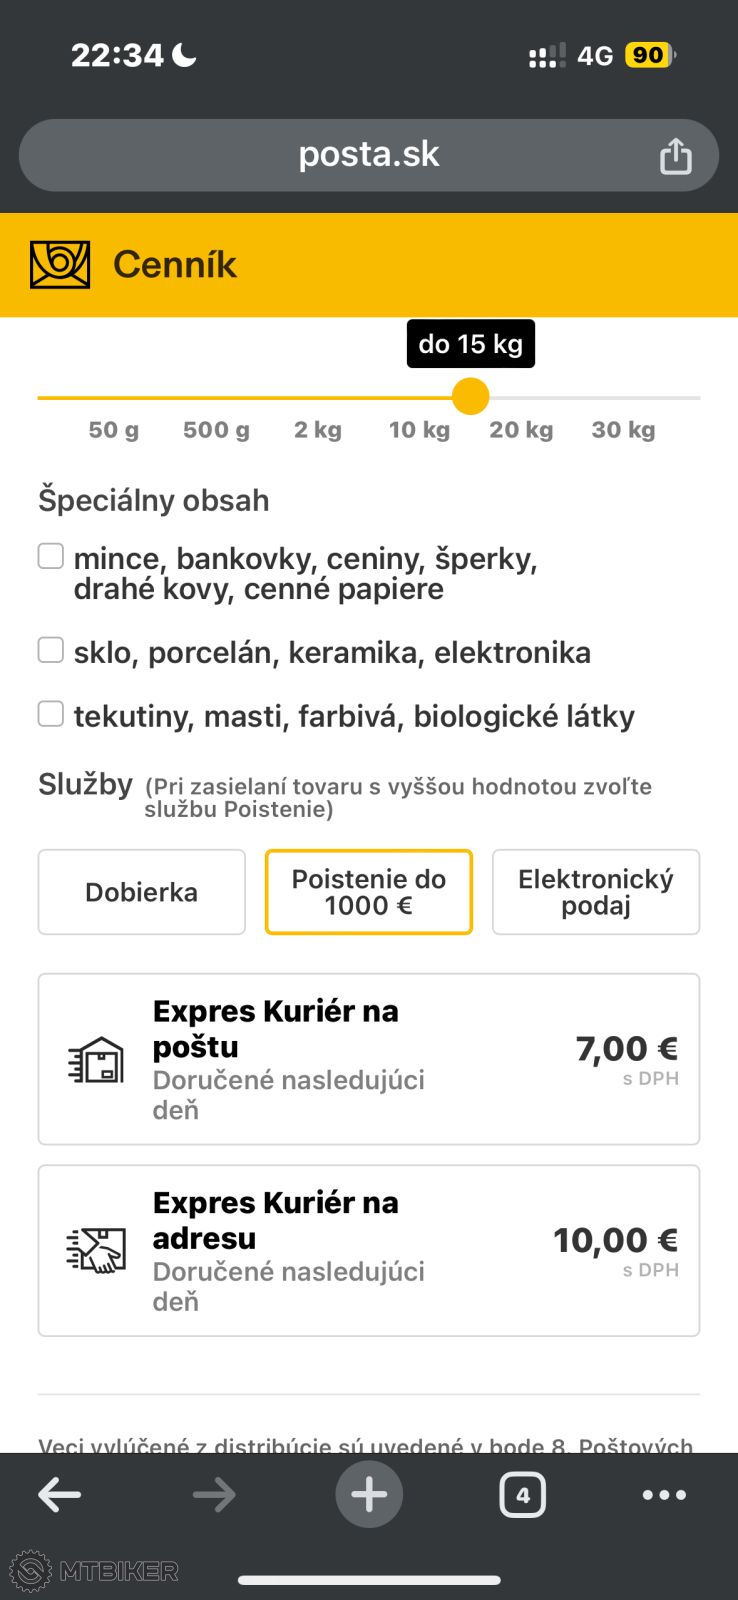Check the sklo, porcelán, keramika checkbox

click(51, 650)
